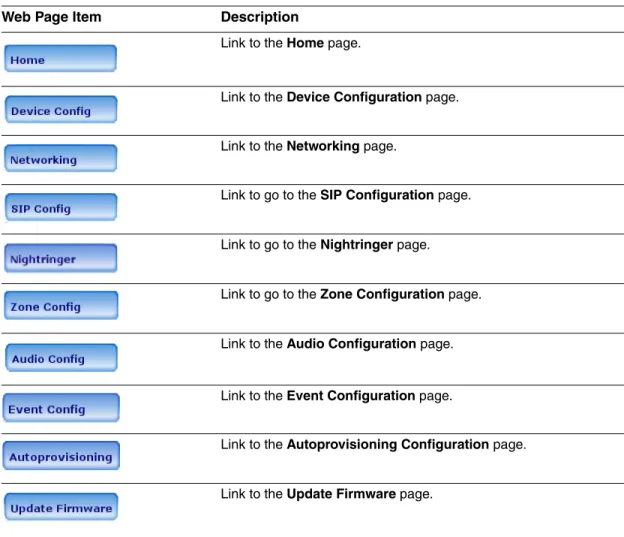The height and width of the screenshot is (537, 624).
Task: Open the Nightringer button
Action: tap(60, 258)
